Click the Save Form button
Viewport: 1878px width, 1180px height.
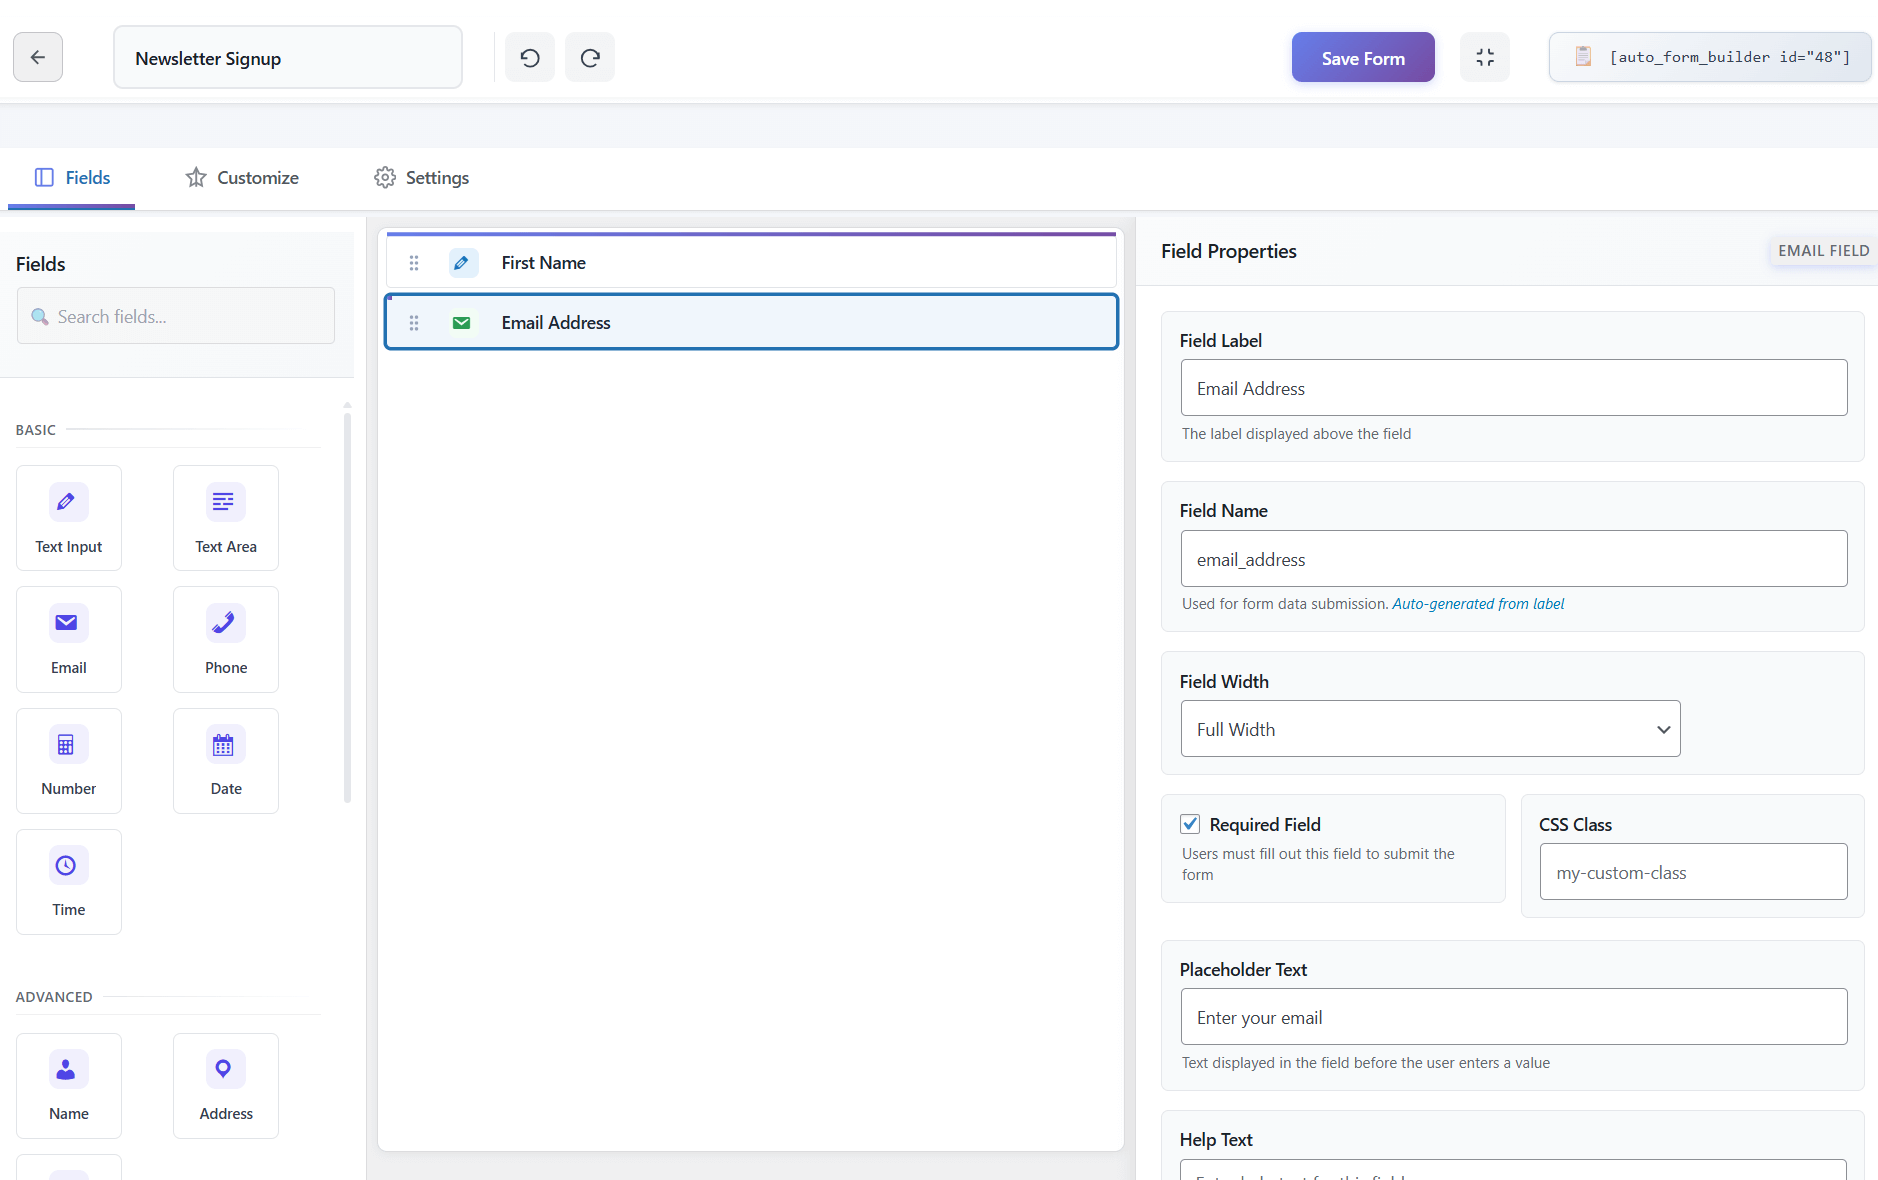(1362, 57)
